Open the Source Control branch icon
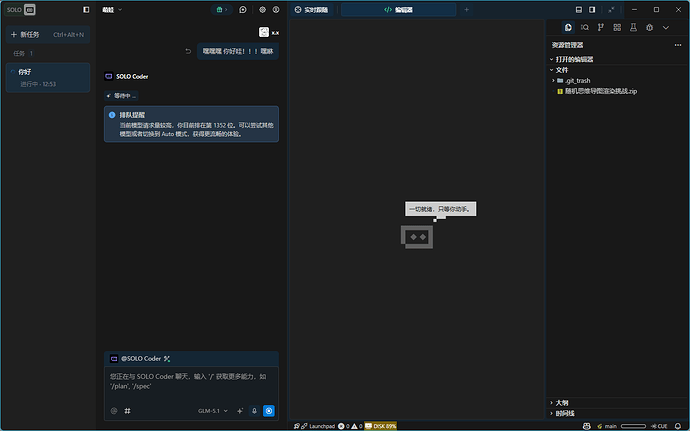690x431 pixels. [x=601, y=27]
